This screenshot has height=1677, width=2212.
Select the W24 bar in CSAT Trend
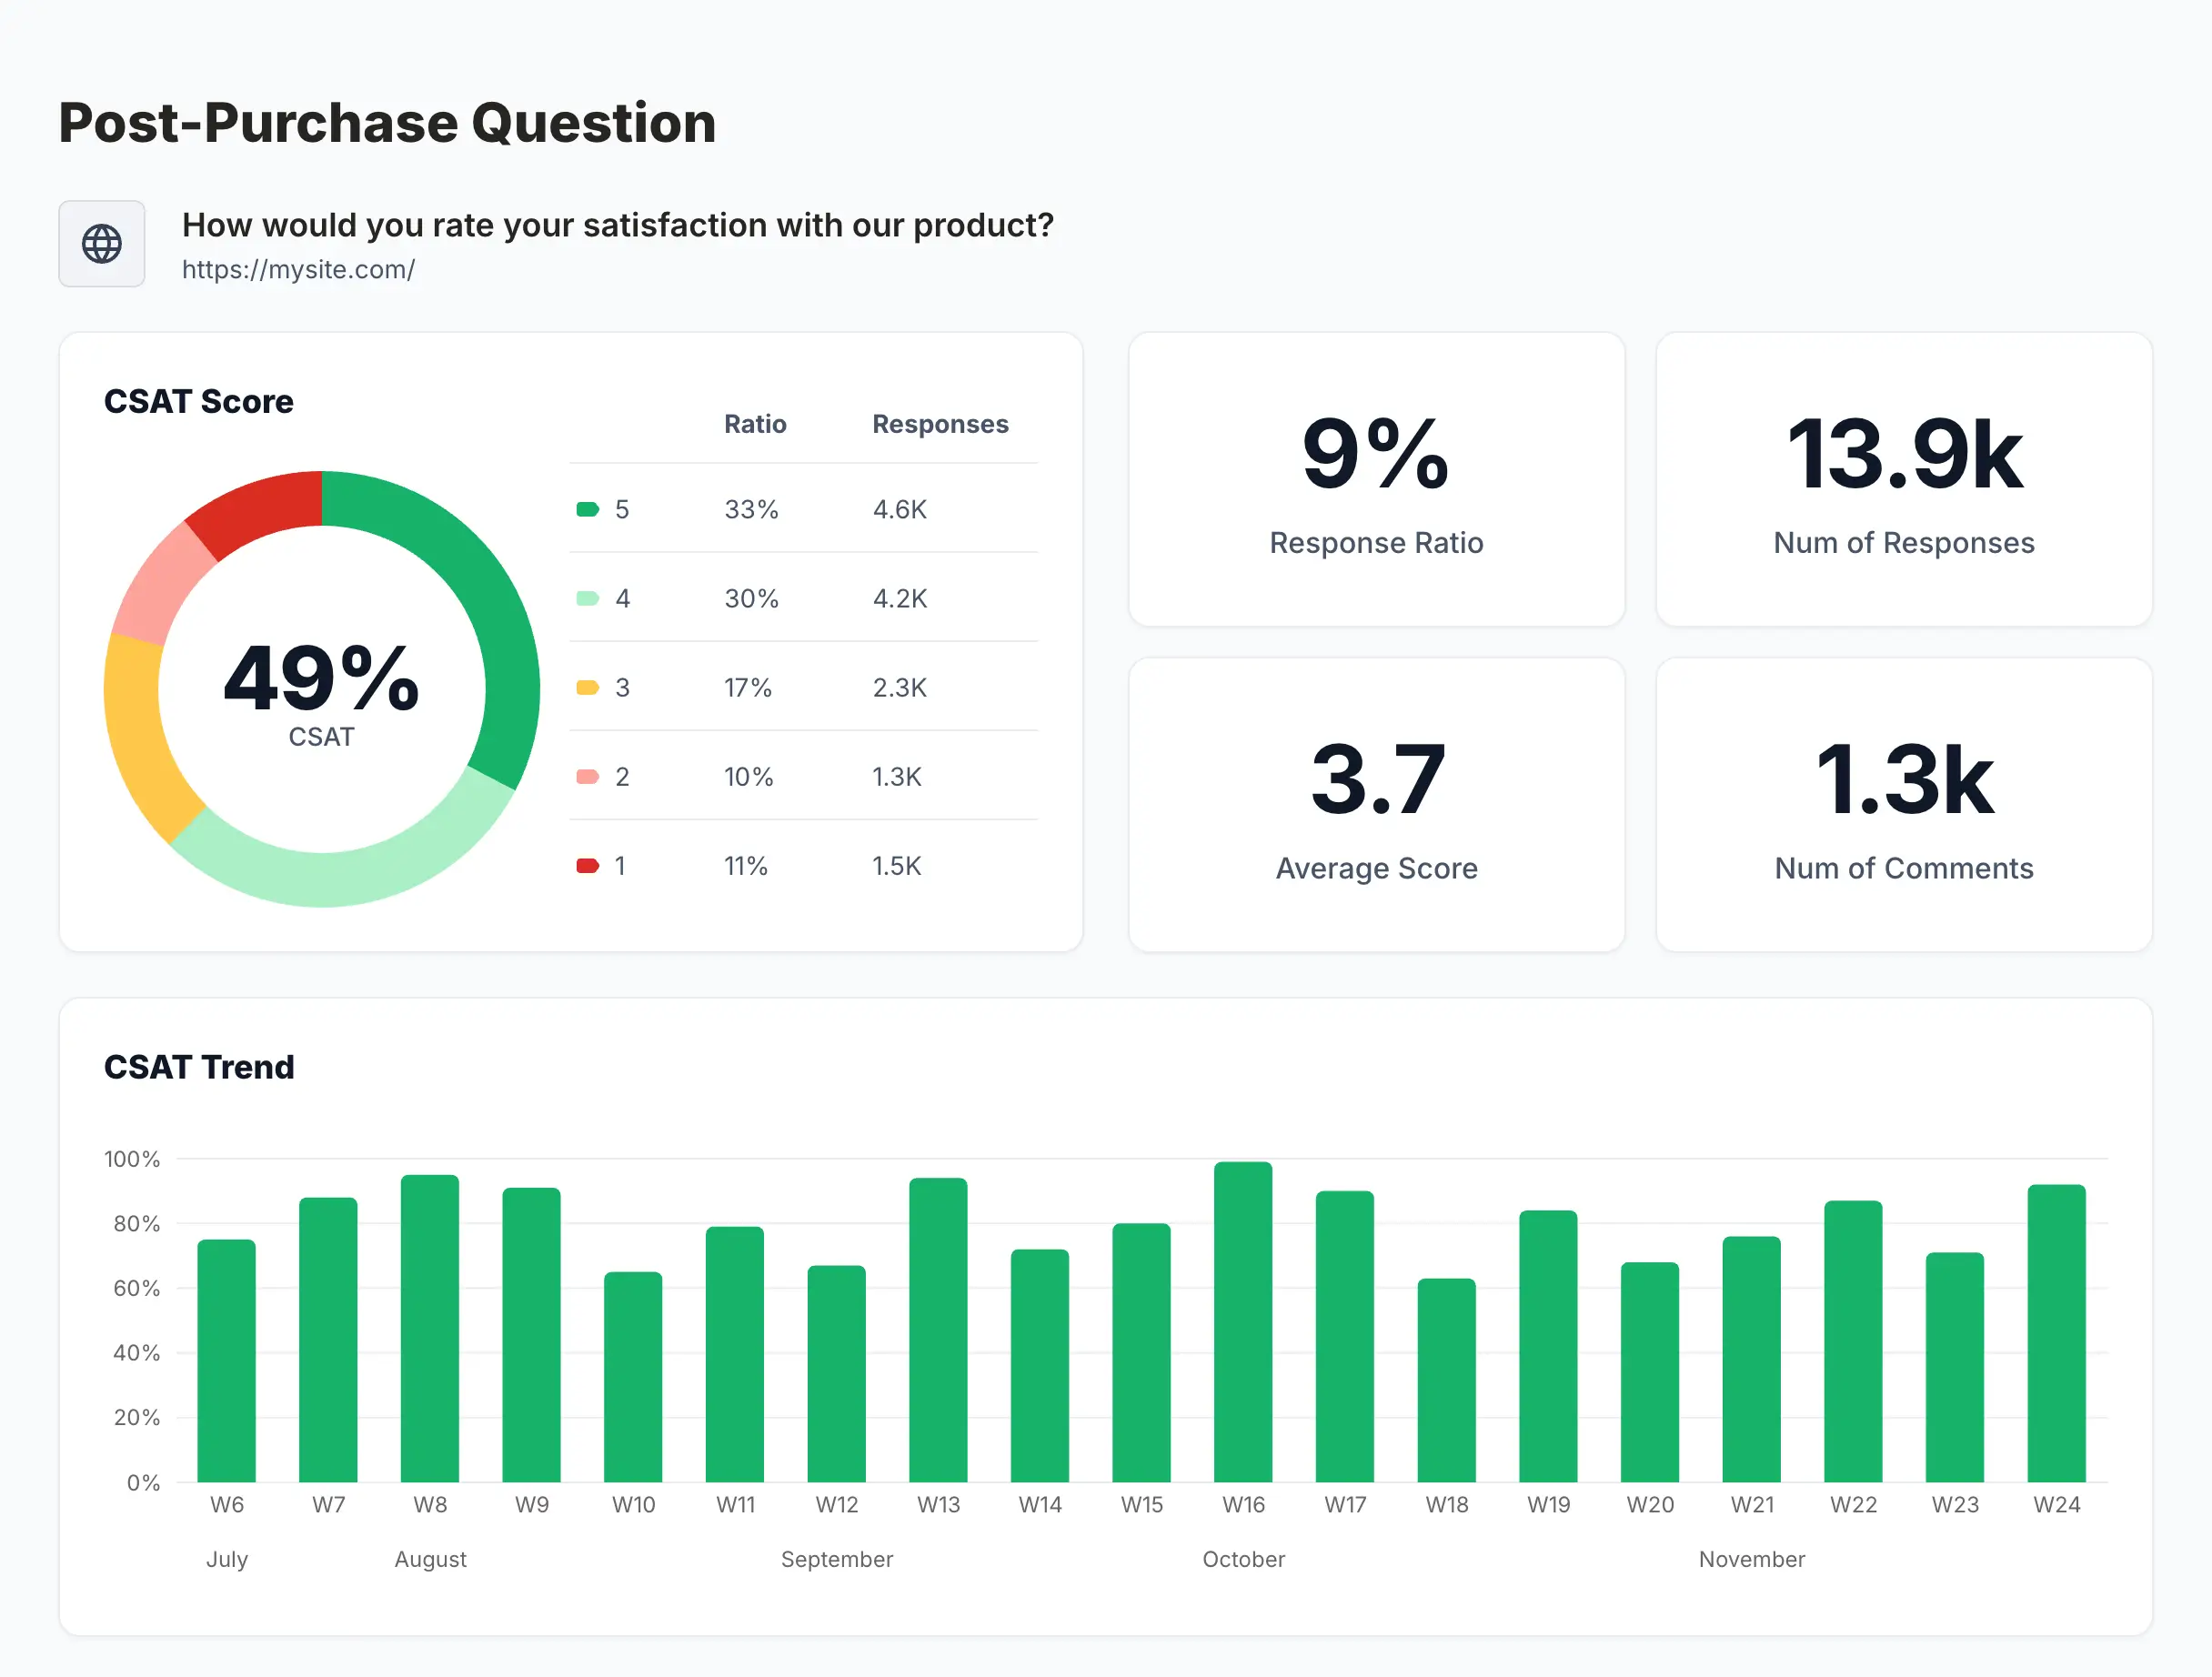tap(2056, 1333)
